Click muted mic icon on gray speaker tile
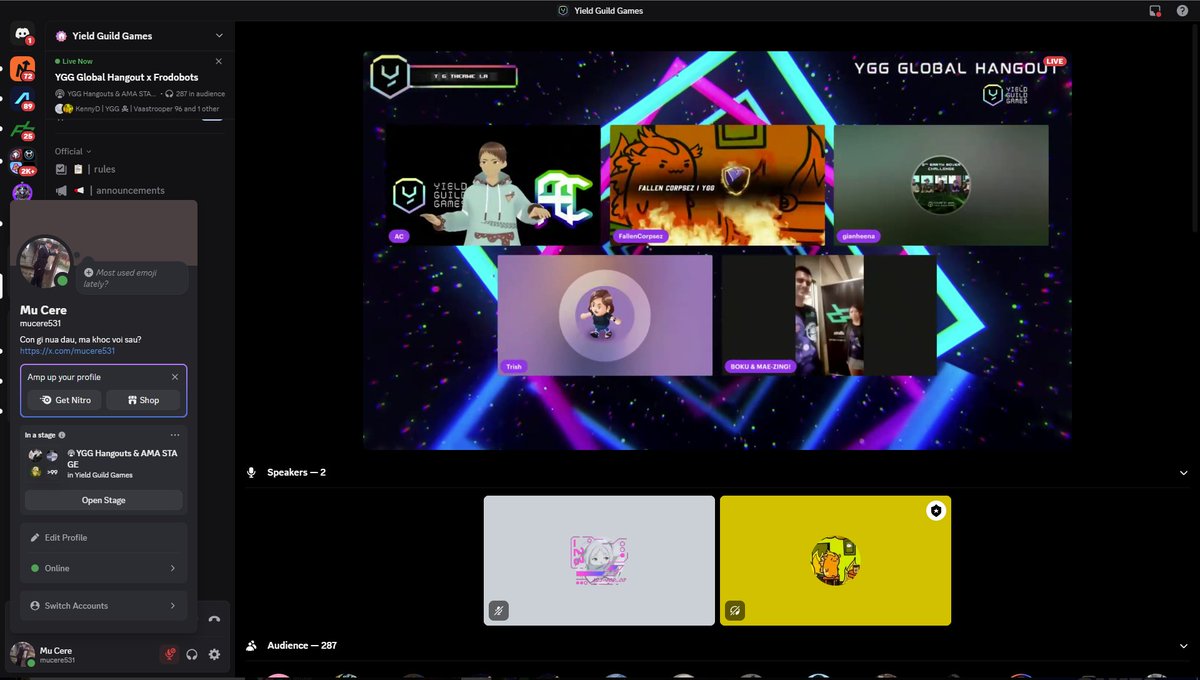This screenshot has height=680, width=1200. pyautogui.click(x=498, y=610)
